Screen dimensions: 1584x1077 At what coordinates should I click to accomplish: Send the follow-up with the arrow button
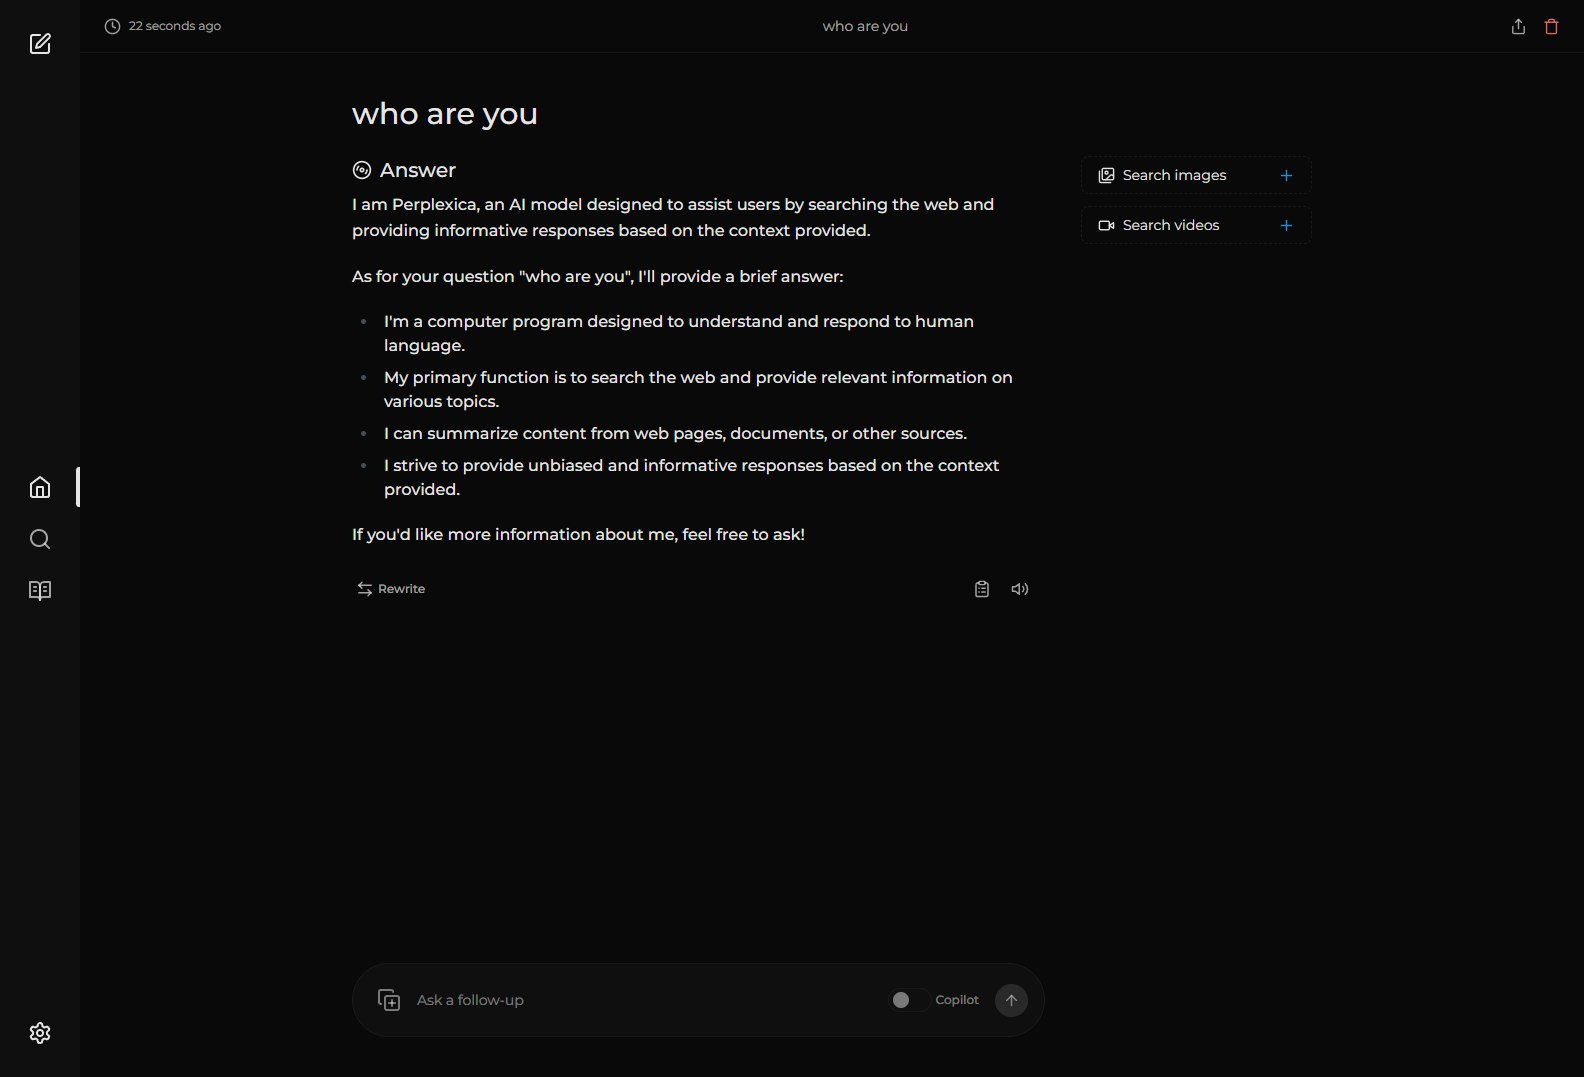point(1011,1000)
